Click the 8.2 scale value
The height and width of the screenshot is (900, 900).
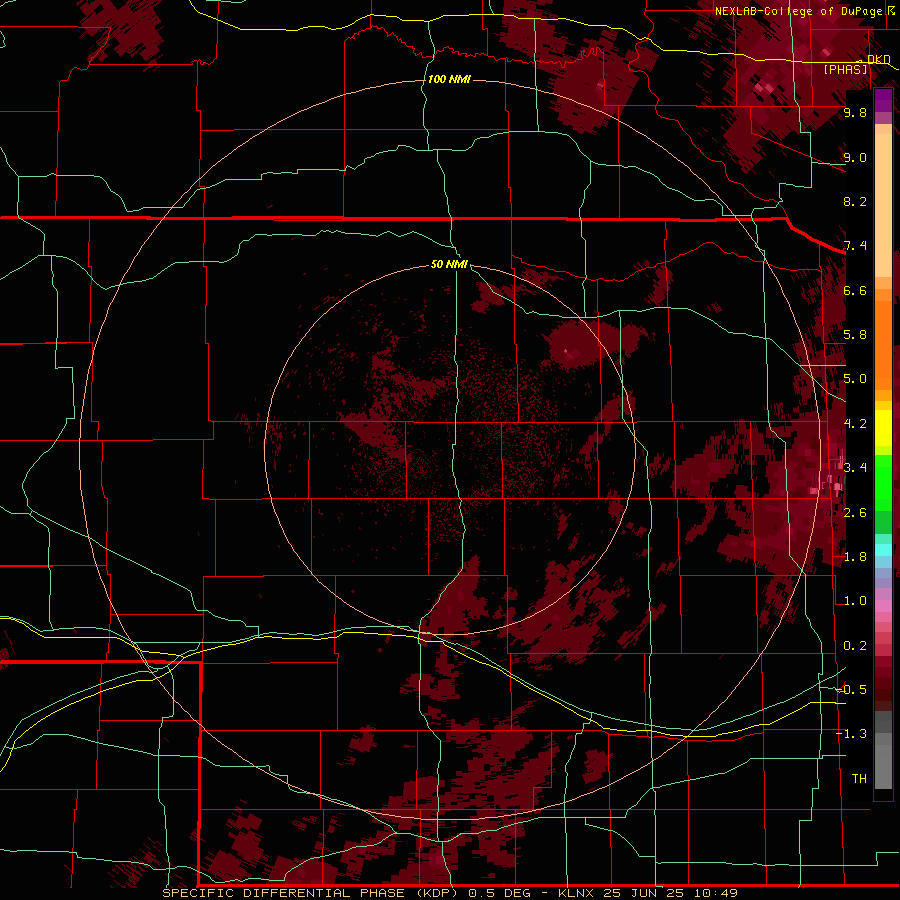click(x=855, y=201)
